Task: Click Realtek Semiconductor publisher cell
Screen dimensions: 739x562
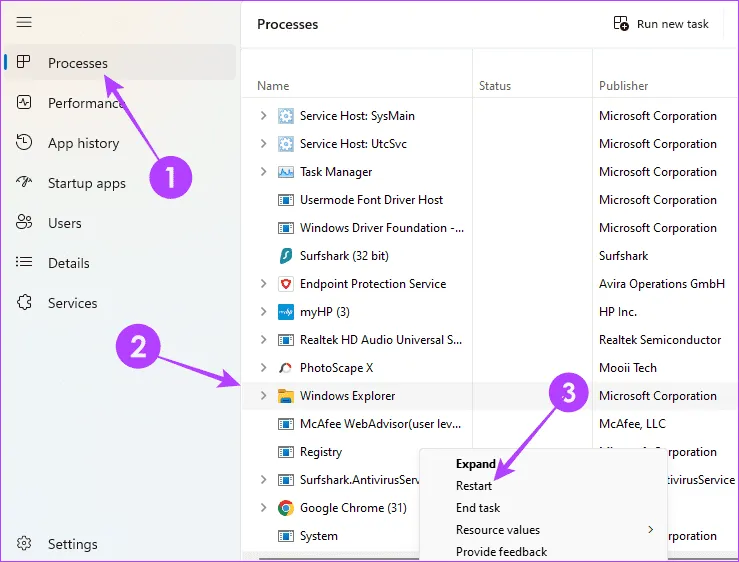Action: point(660,340)
